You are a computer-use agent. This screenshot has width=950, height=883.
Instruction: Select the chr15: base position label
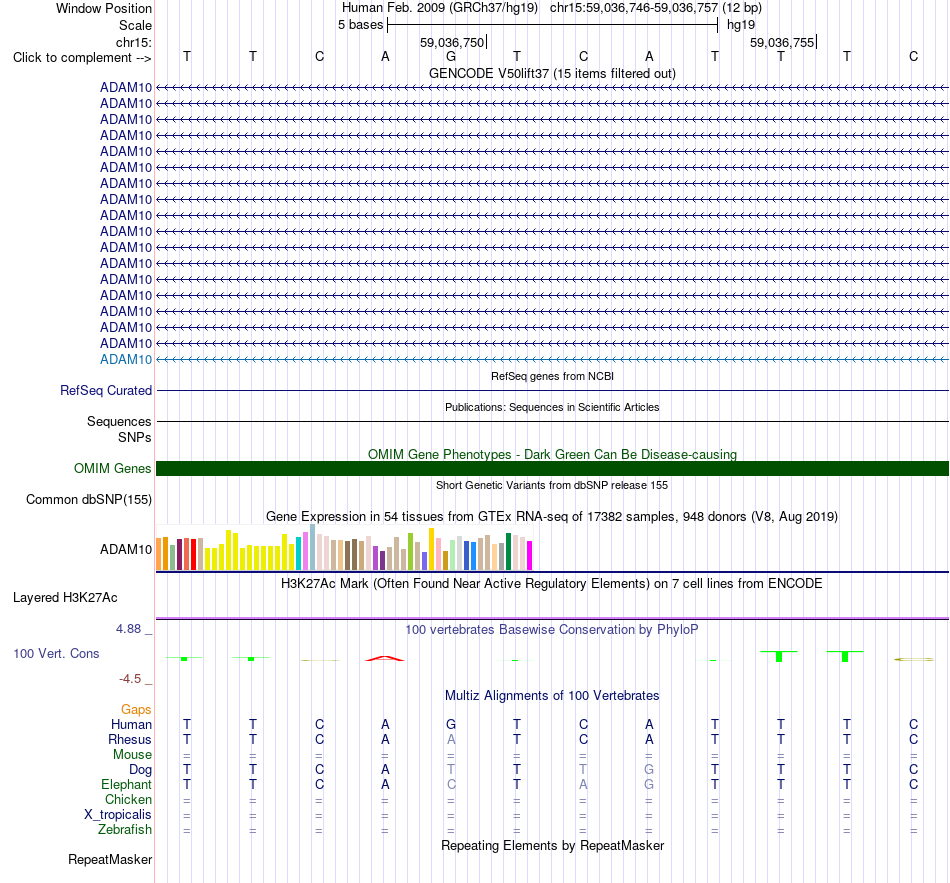[x=134, y=42]
